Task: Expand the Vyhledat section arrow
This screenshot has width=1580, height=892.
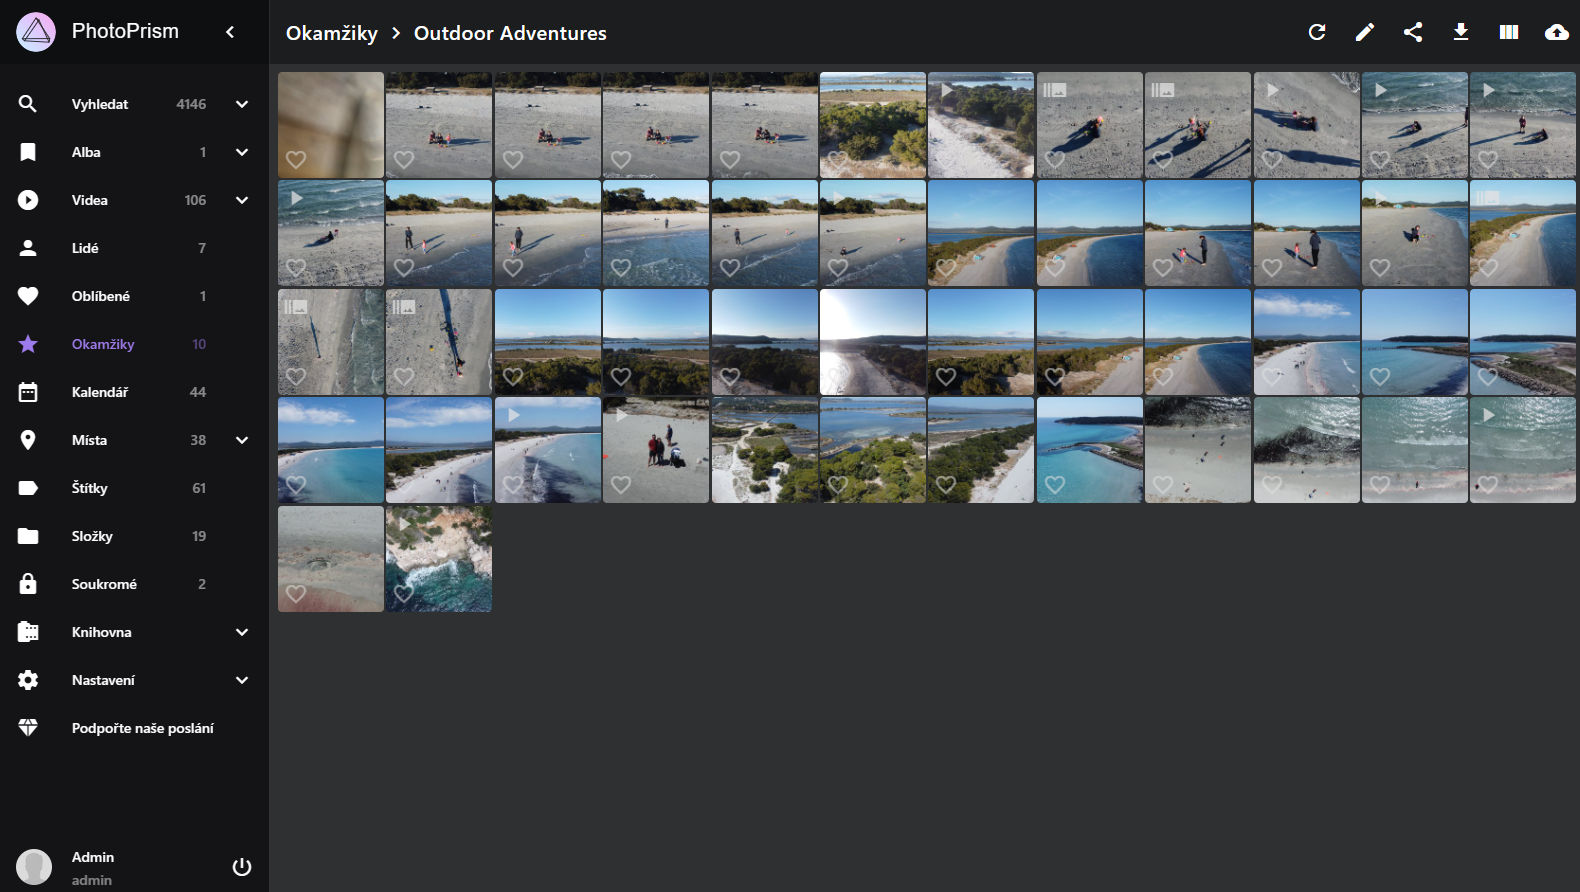Action: (x=242, y=104)
